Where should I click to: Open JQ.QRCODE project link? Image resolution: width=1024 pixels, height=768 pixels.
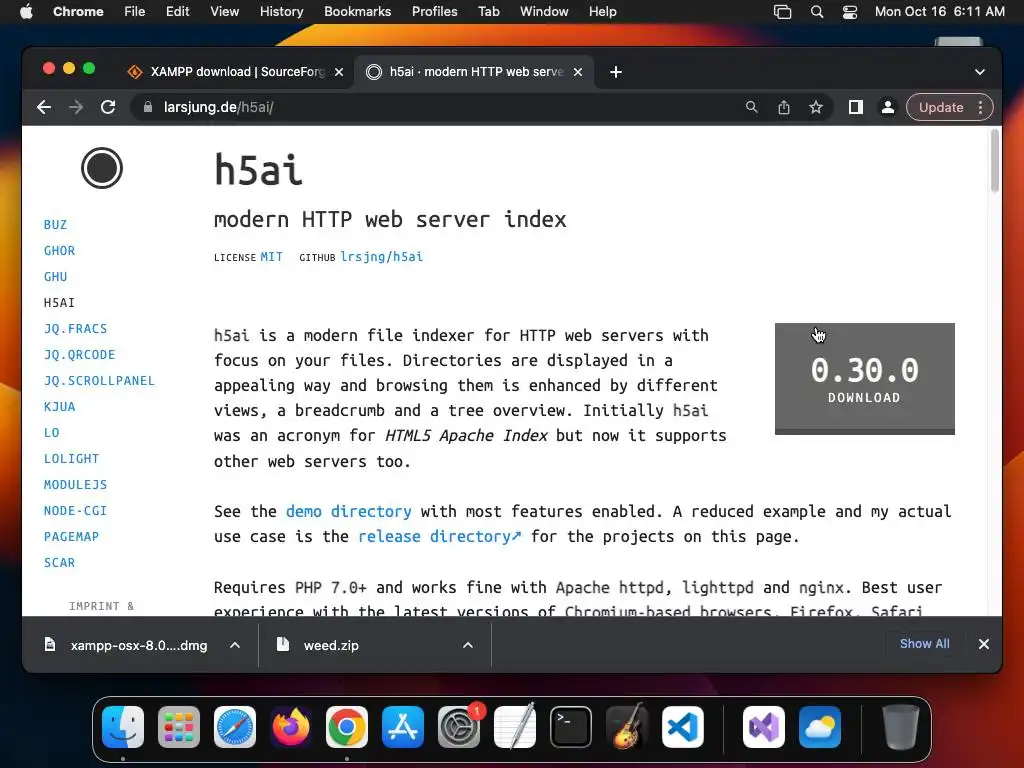[80, 355]
